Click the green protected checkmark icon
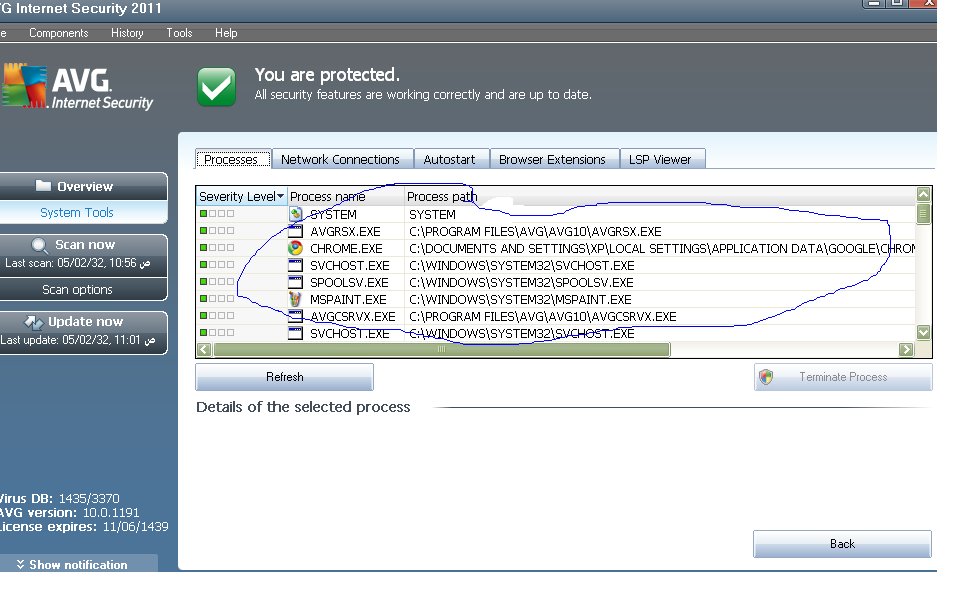Screen dimensions: 963x614 [217, 87]
